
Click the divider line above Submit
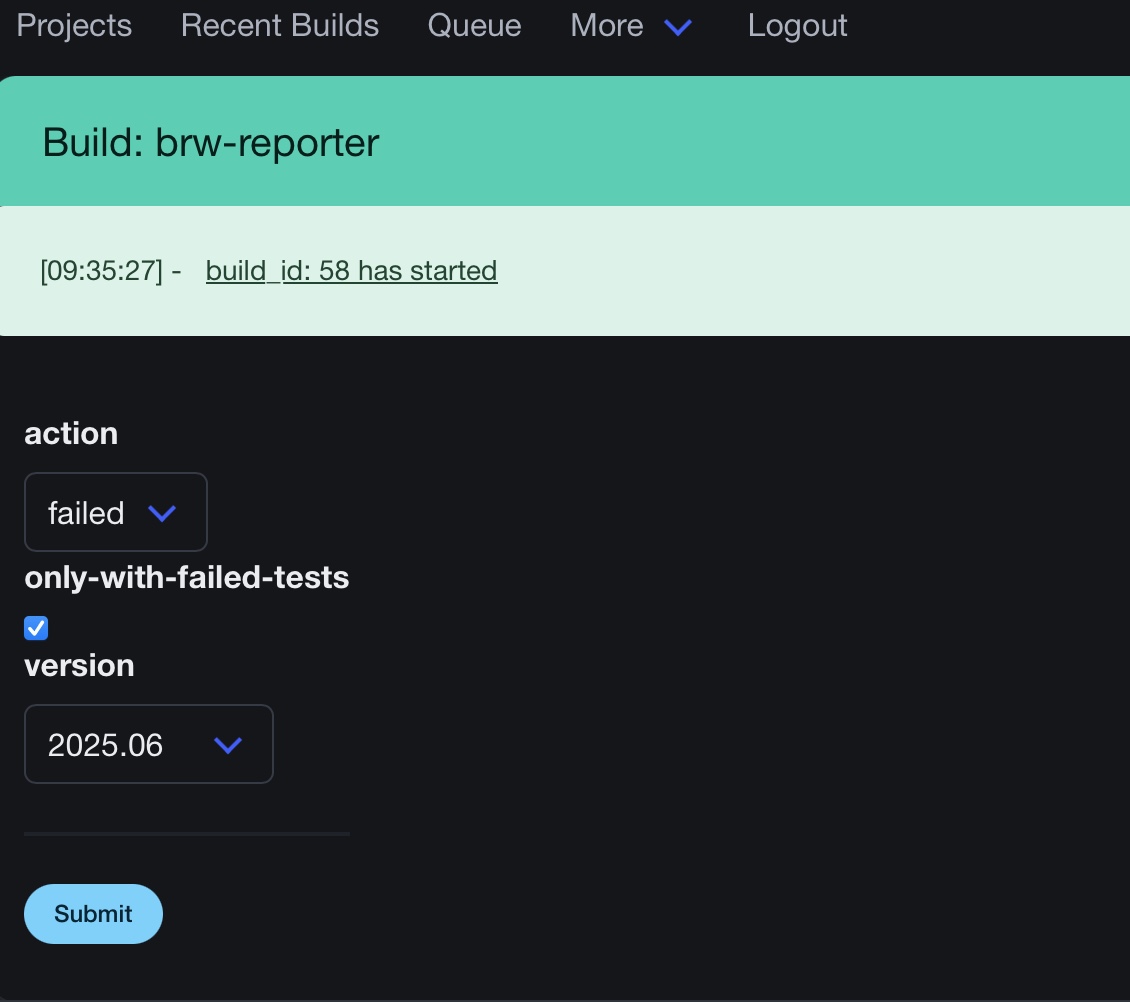coord(187,833)
